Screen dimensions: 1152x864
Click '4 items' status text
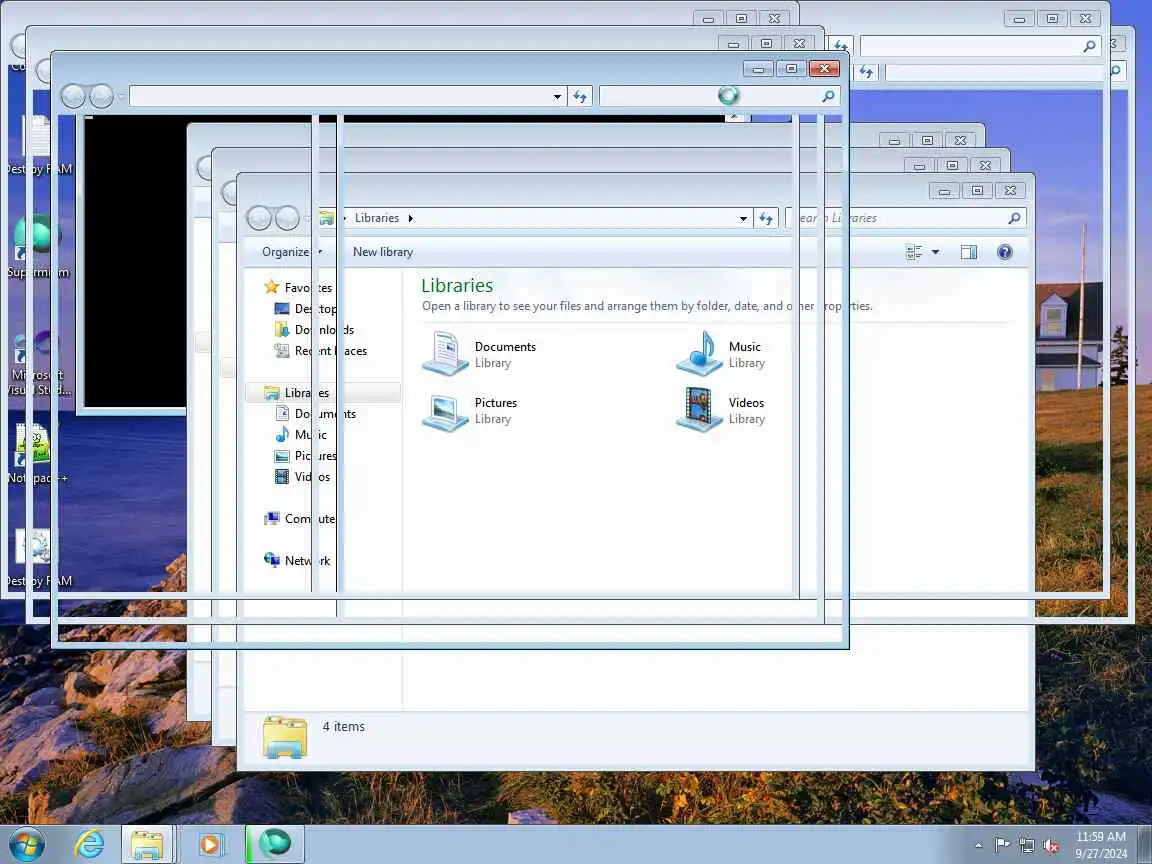pyautogui.click(x=343, y=727)
